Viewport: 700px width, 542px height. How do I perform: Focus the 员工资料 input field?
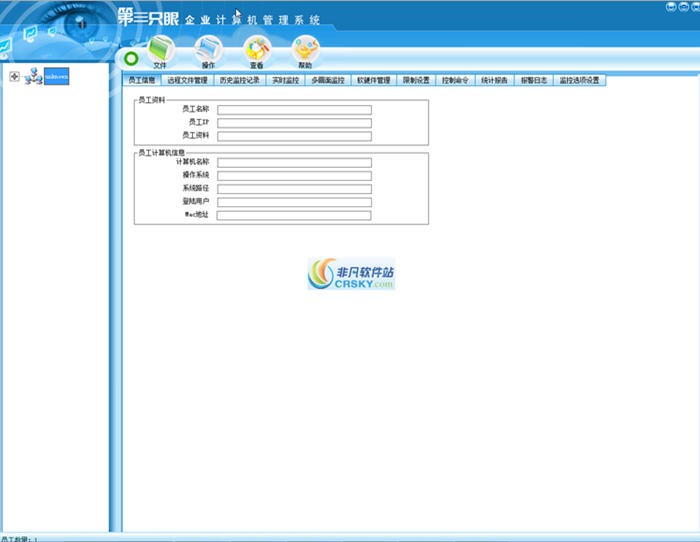(294, 136)
